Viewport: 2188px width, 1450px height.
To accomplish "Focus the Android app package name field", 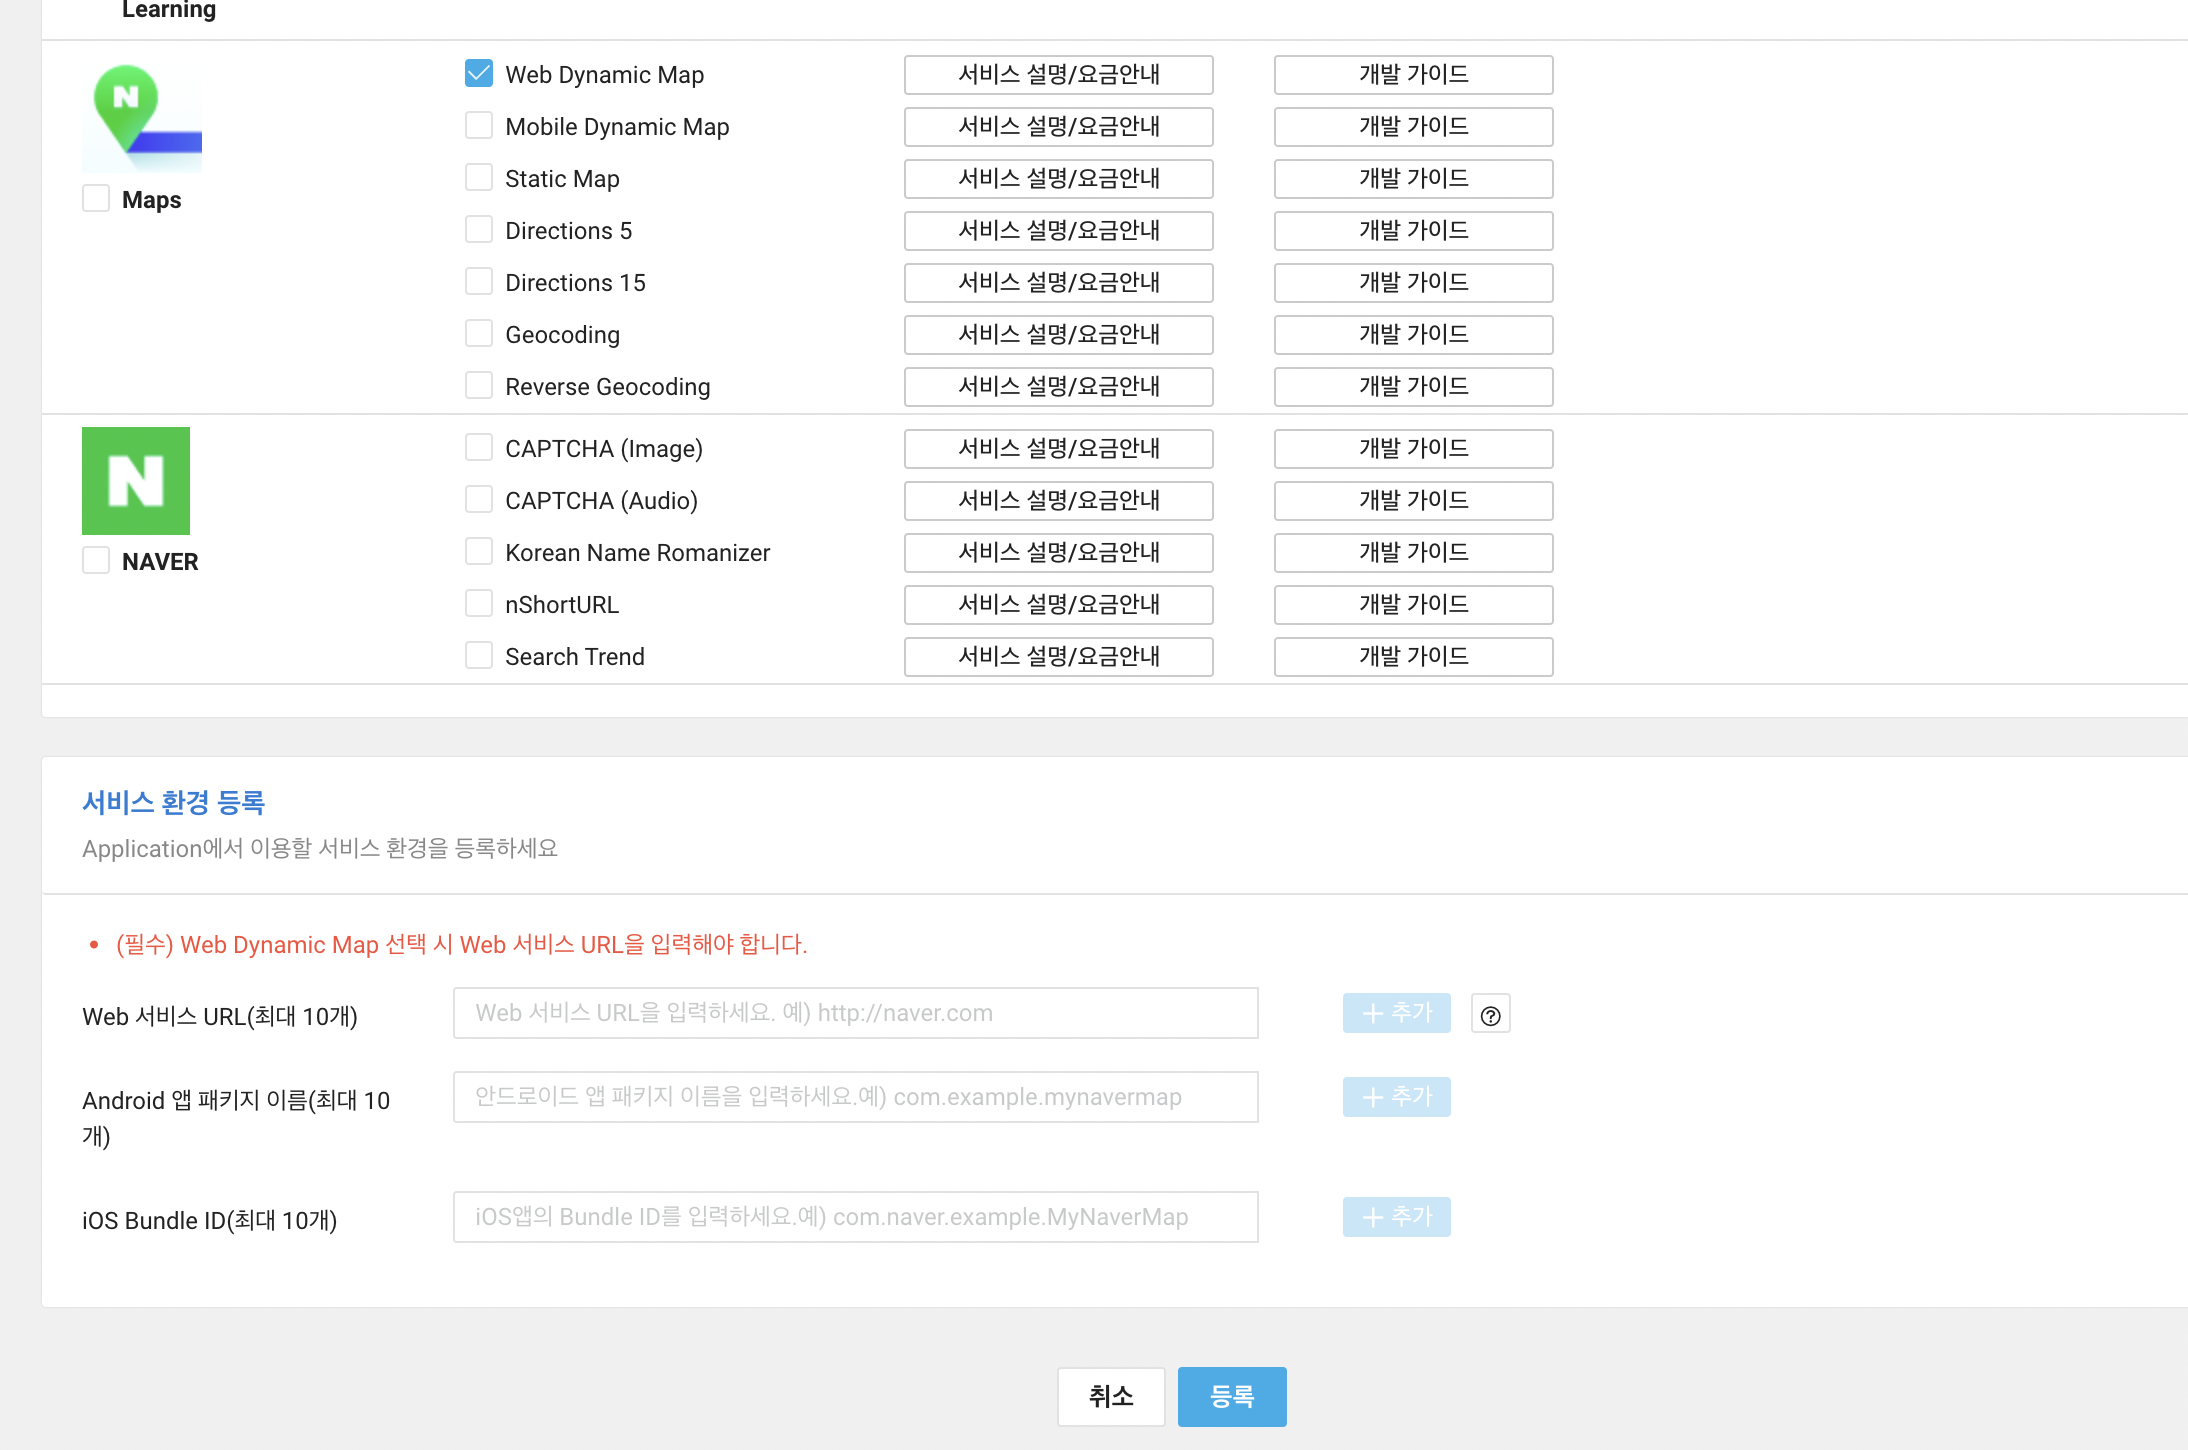I will point(856,1097).
